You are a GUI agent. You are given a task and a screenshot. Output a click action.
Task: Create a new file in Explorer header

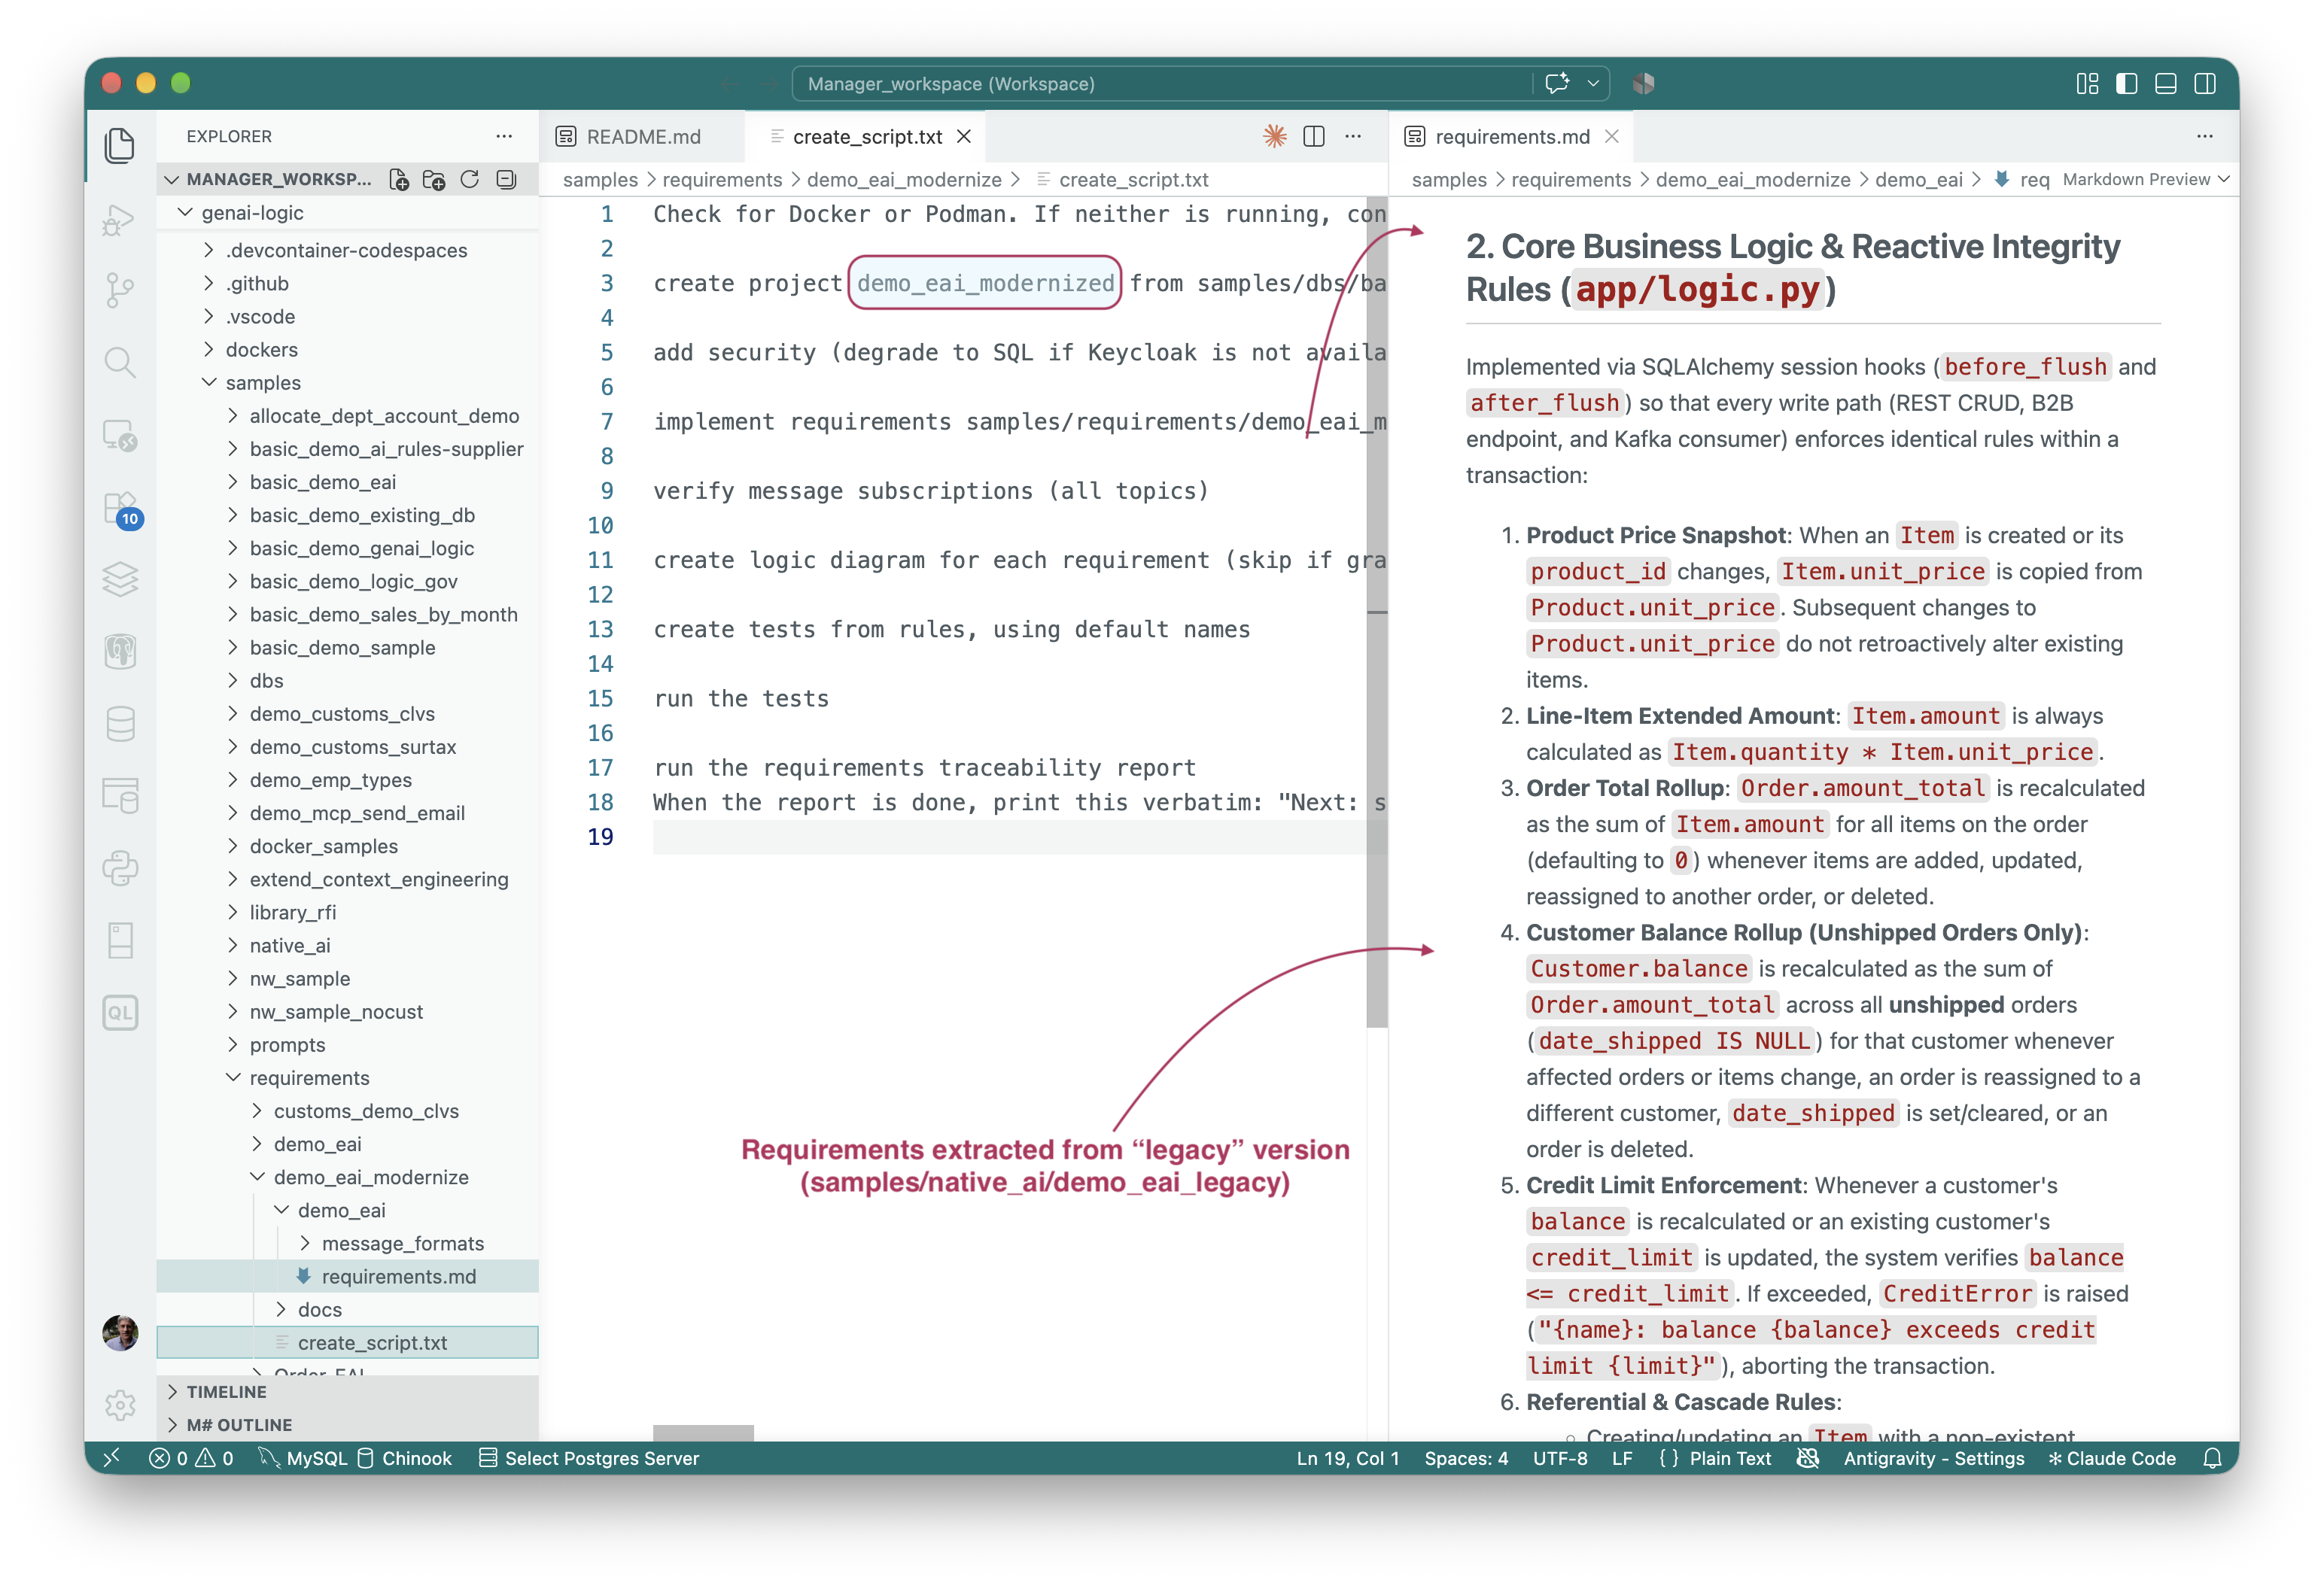[399, 179]
